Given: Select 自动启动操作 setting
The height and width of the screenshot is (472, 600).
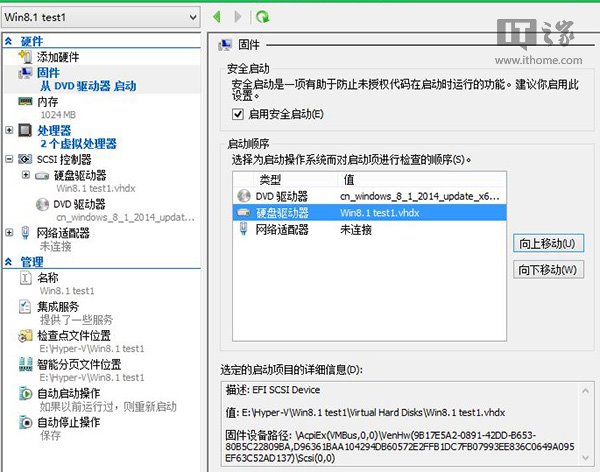Looking at the screenshot, I should point(69,394).
